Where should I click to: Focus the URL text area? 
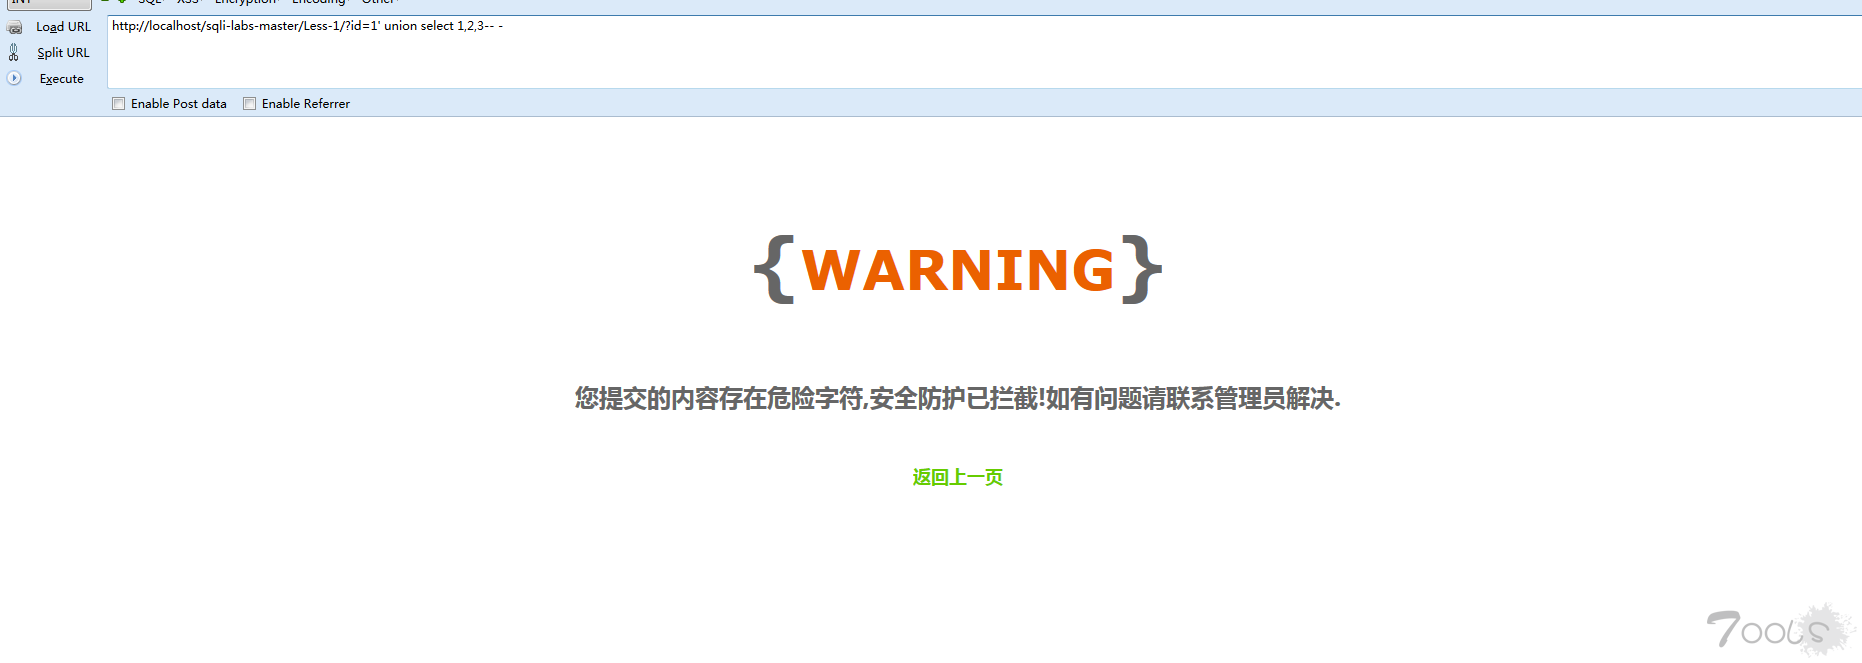[x=984, y=52]
